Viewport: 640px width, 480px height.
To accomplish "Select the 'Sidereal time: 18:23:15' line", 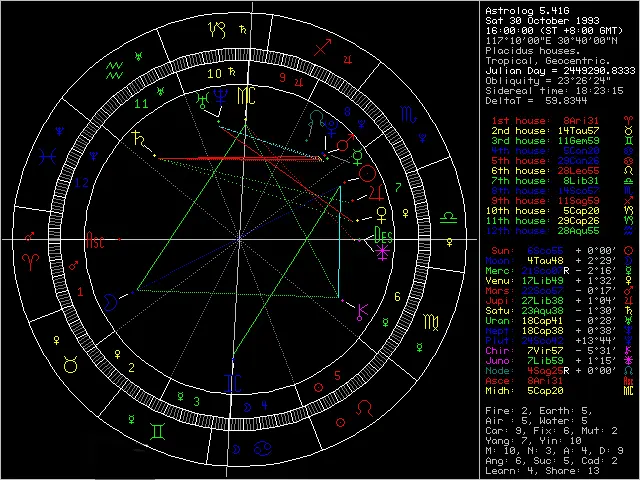I will [x=554, y=91].
